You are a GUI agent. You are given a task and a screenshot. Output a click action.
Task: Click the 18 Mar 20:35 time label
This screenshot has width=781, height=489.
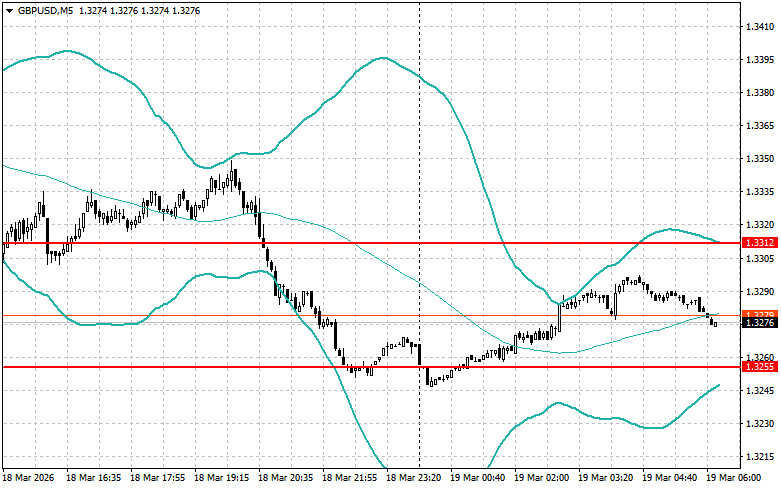tap(285, 478)
